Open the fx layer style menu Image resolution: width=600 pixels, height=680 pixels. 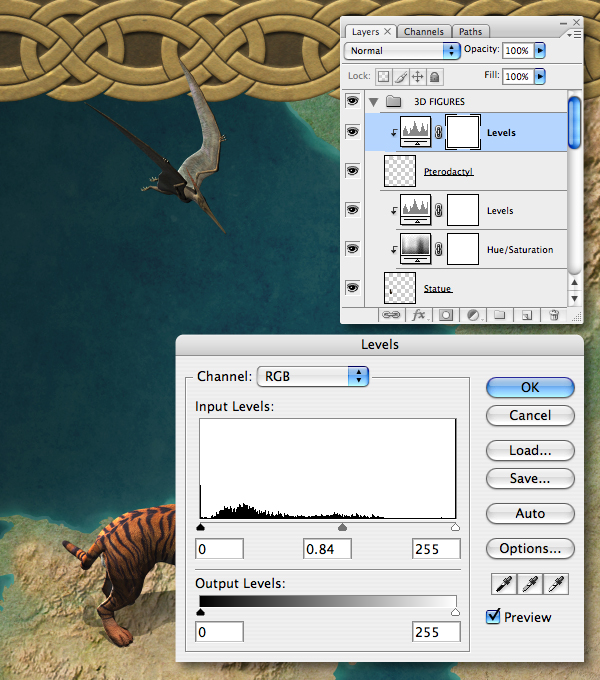tap(418, 315)
